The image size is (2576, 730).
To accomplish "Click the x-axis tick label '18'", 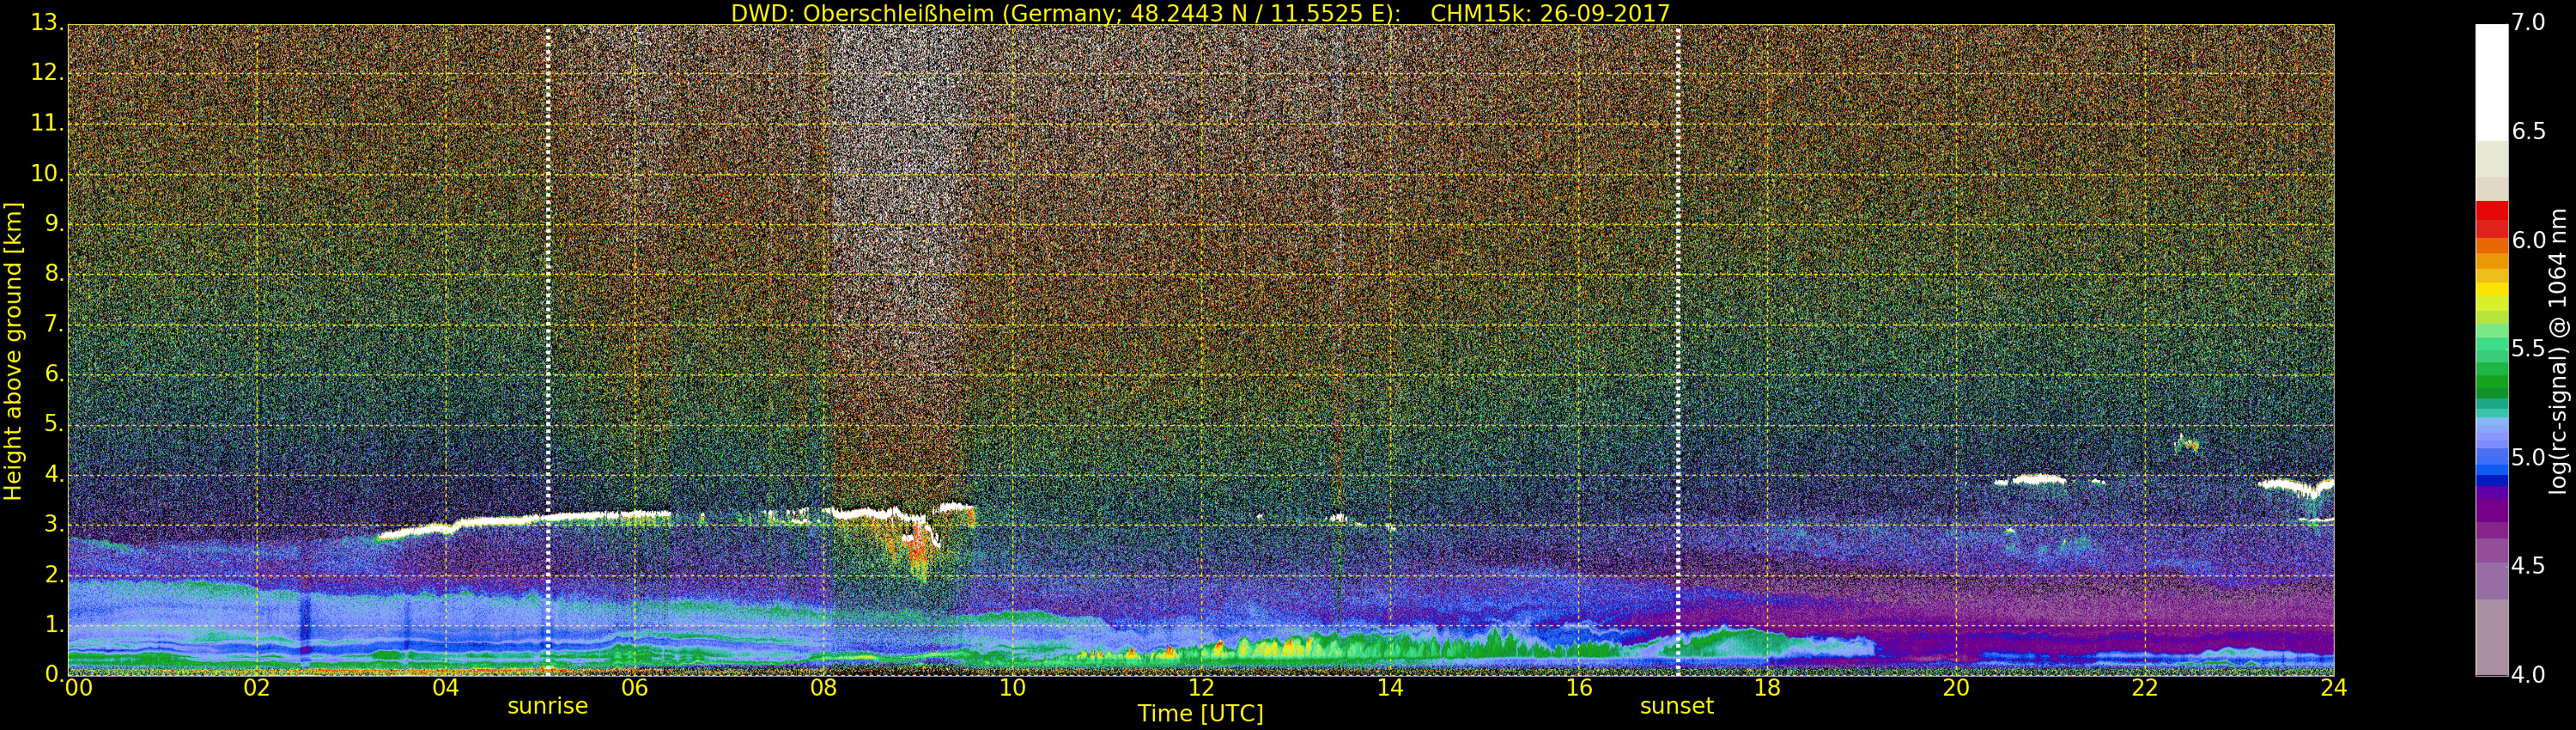I will tap(1767, 688).
